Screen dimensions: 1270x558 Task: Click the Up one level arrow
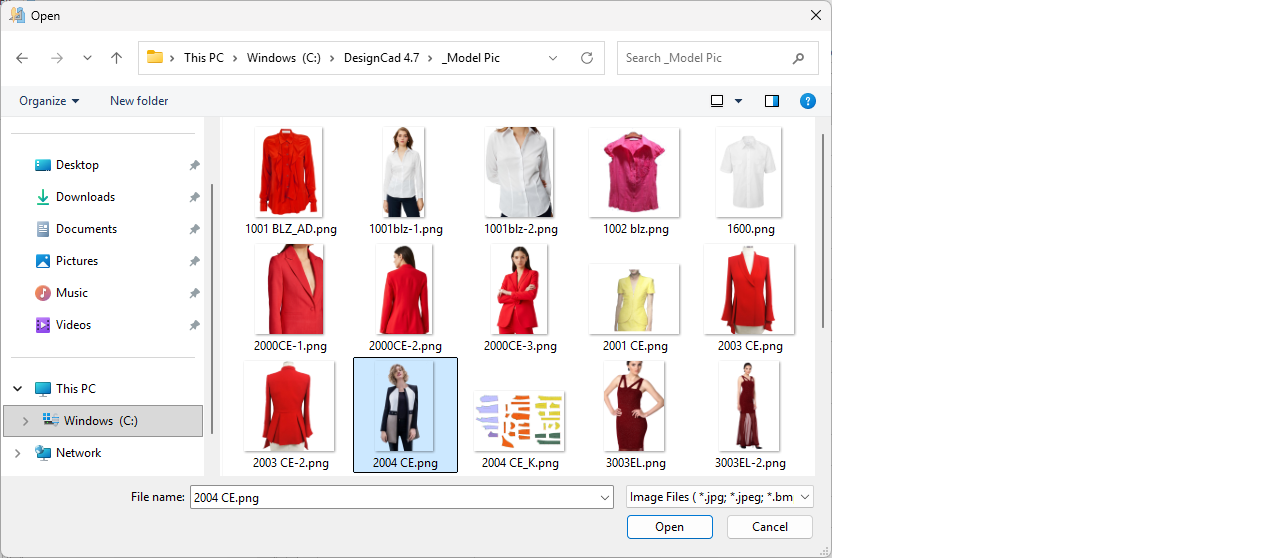[x=116, y=58]
